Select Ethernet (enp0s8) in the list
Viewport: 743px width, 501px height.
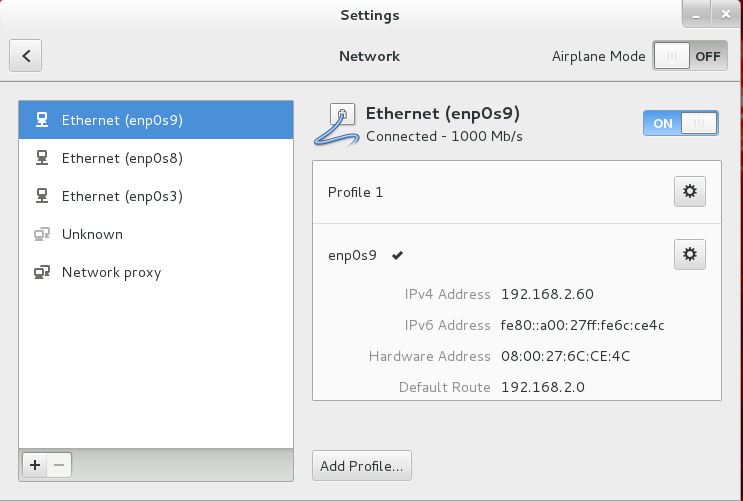pyautogui.click(x=156, y=158)
